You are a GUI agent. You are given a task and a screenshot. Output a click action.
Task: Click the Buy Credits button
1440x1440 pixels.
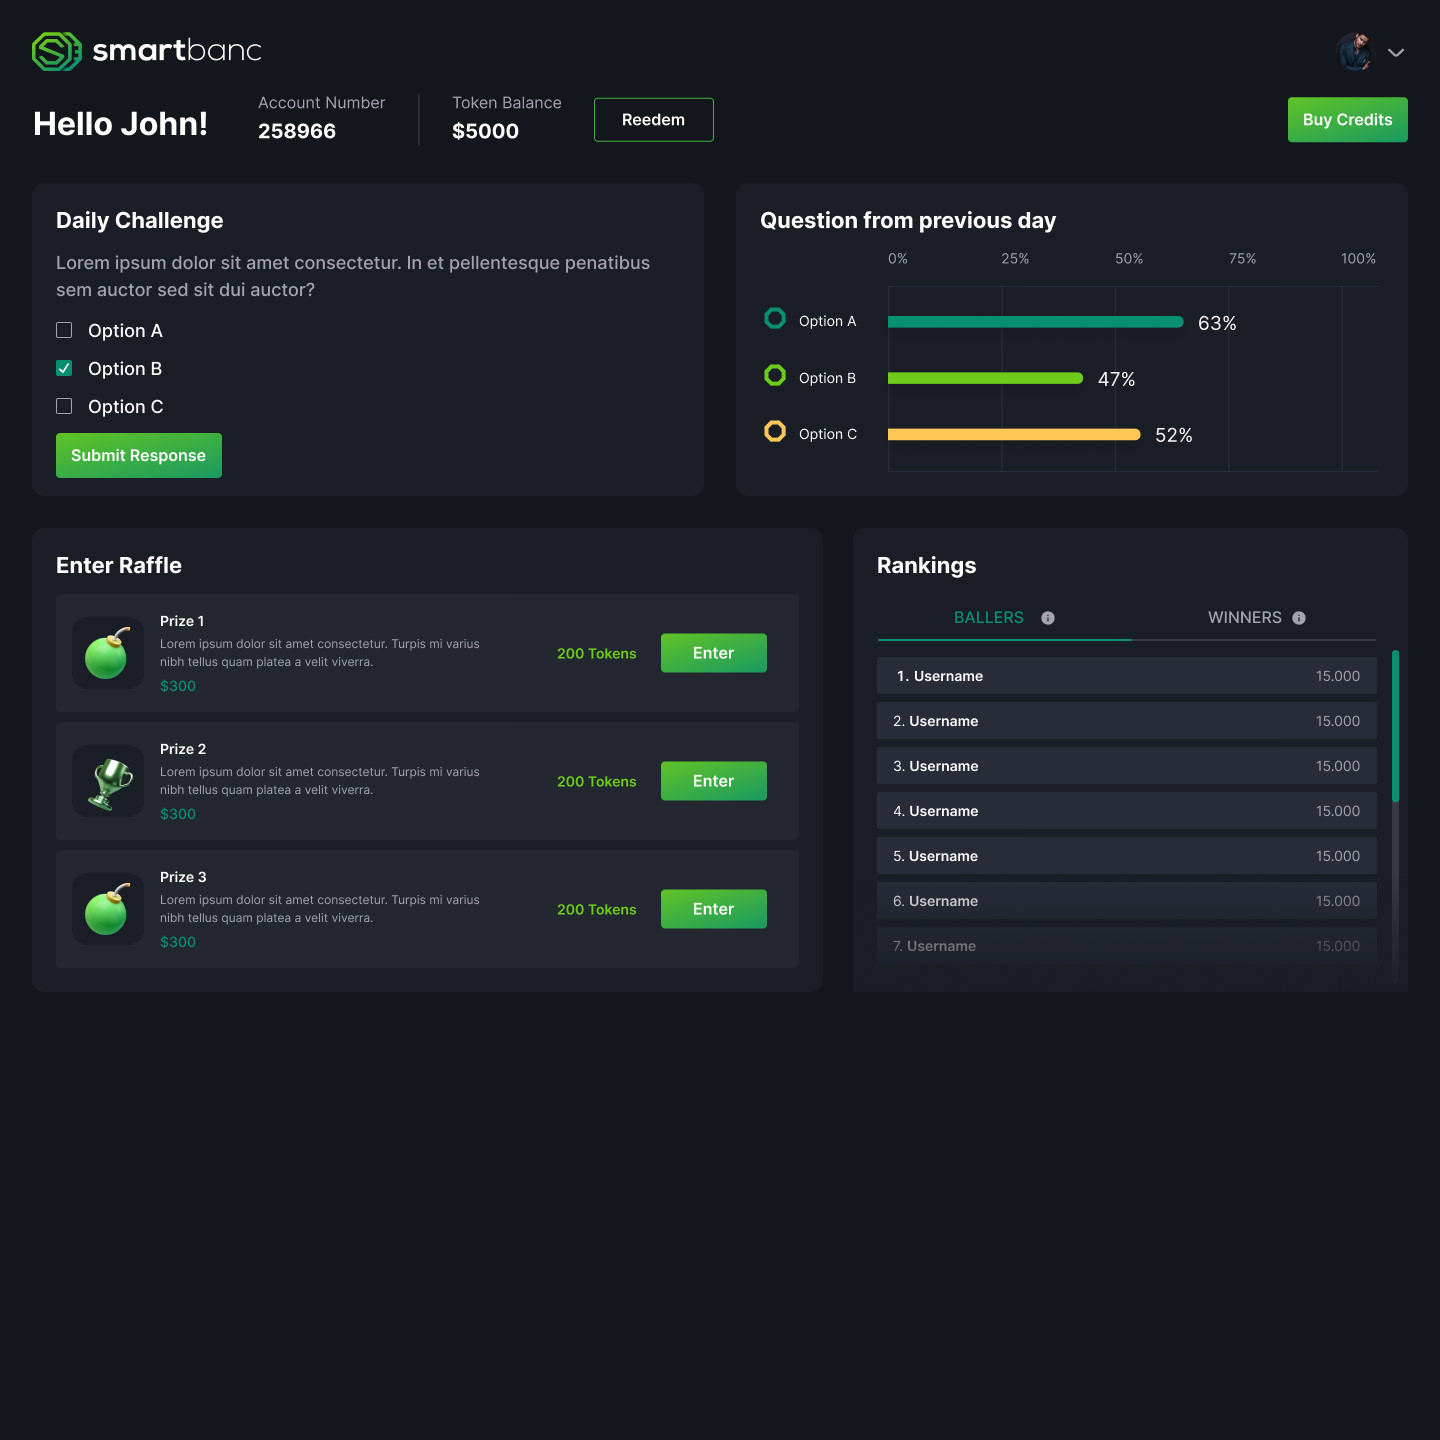1347,120
